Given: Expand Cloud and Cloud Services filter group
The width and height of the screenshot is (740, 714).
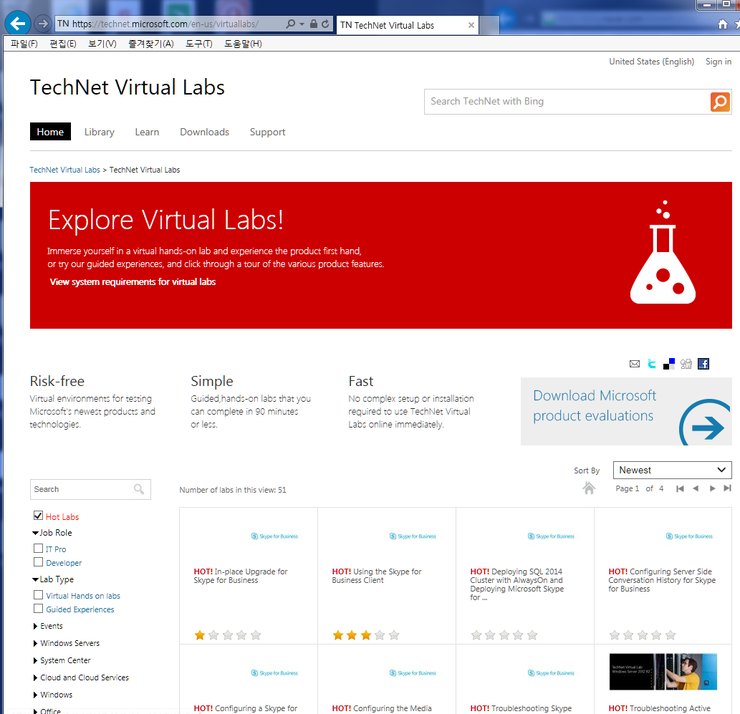Looking at the screenshot, I should (35, 678).
